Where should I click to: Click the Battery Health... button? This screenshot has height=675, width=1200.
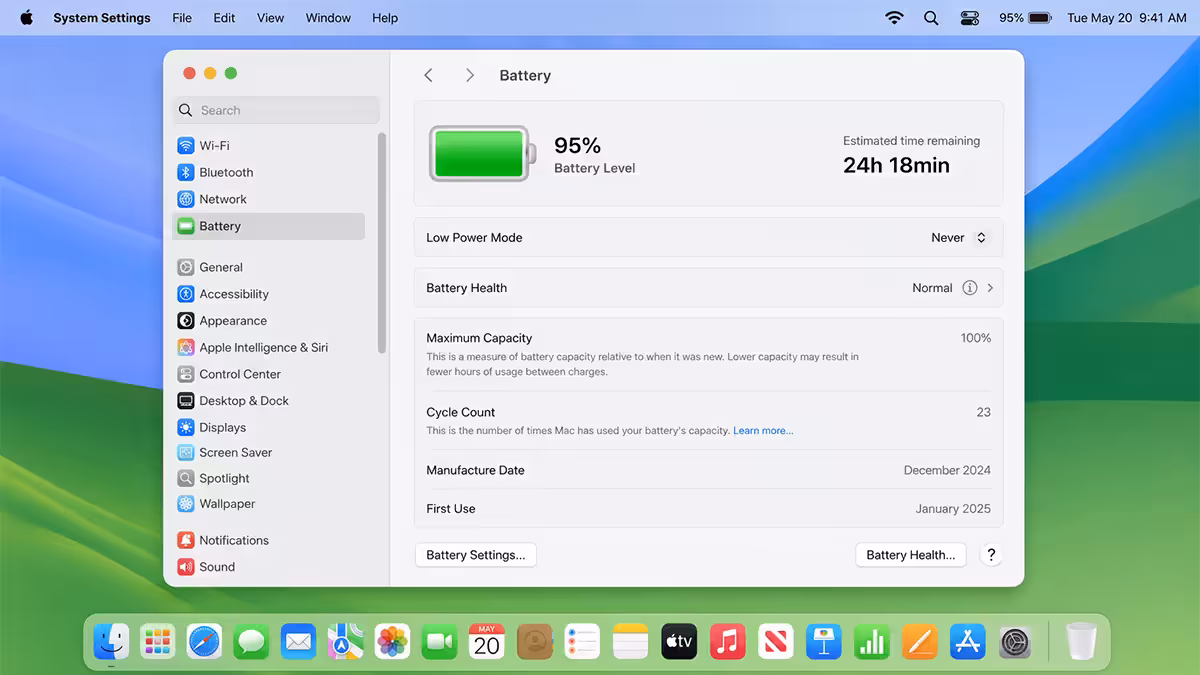(x=911, y=555)
